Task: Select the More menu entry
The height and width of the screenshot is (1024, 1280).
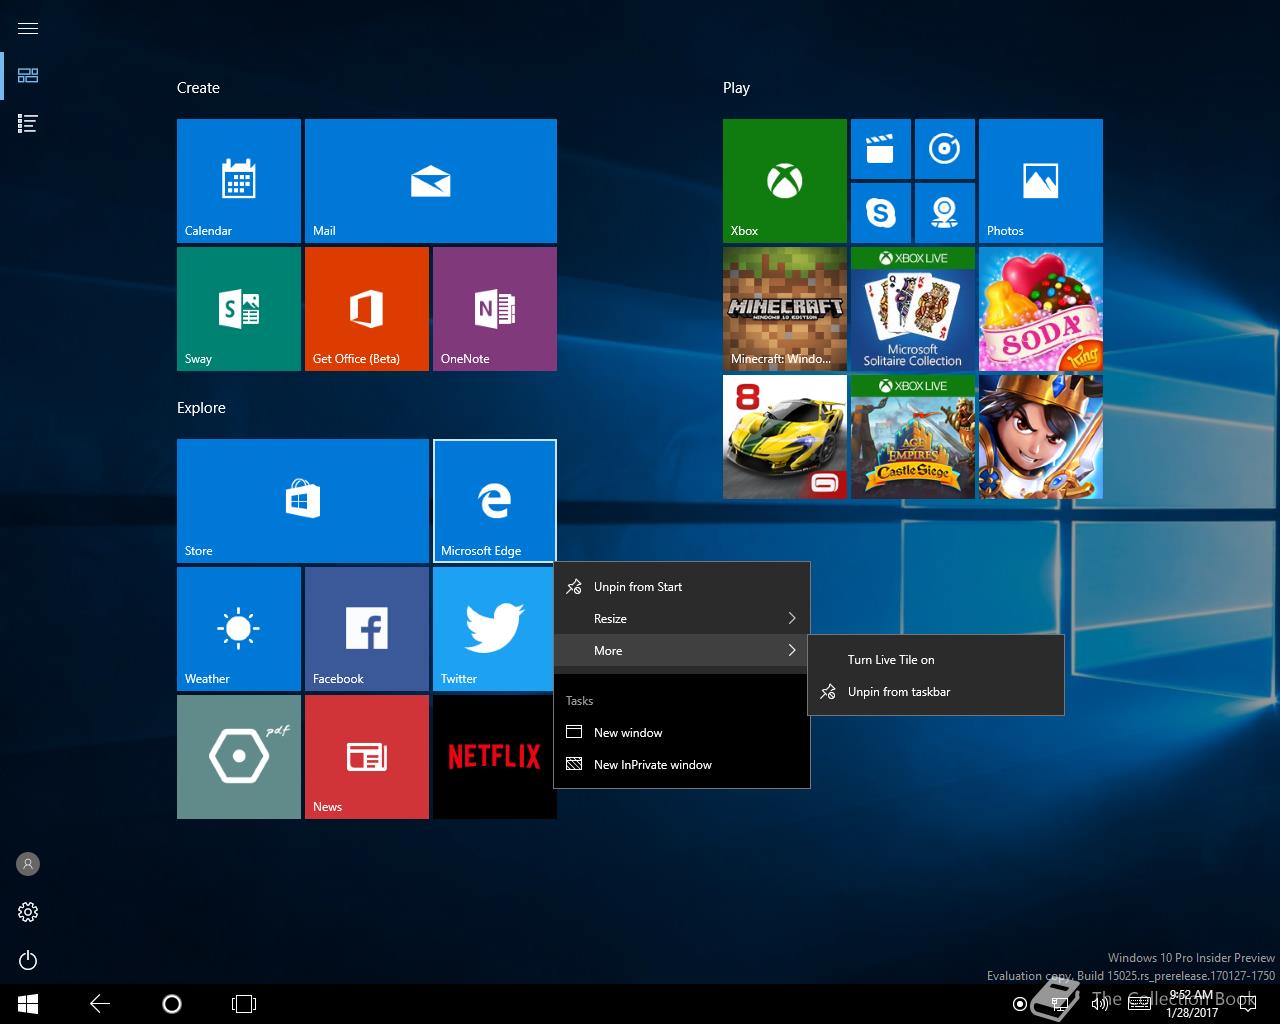Action: coord(682,651)
